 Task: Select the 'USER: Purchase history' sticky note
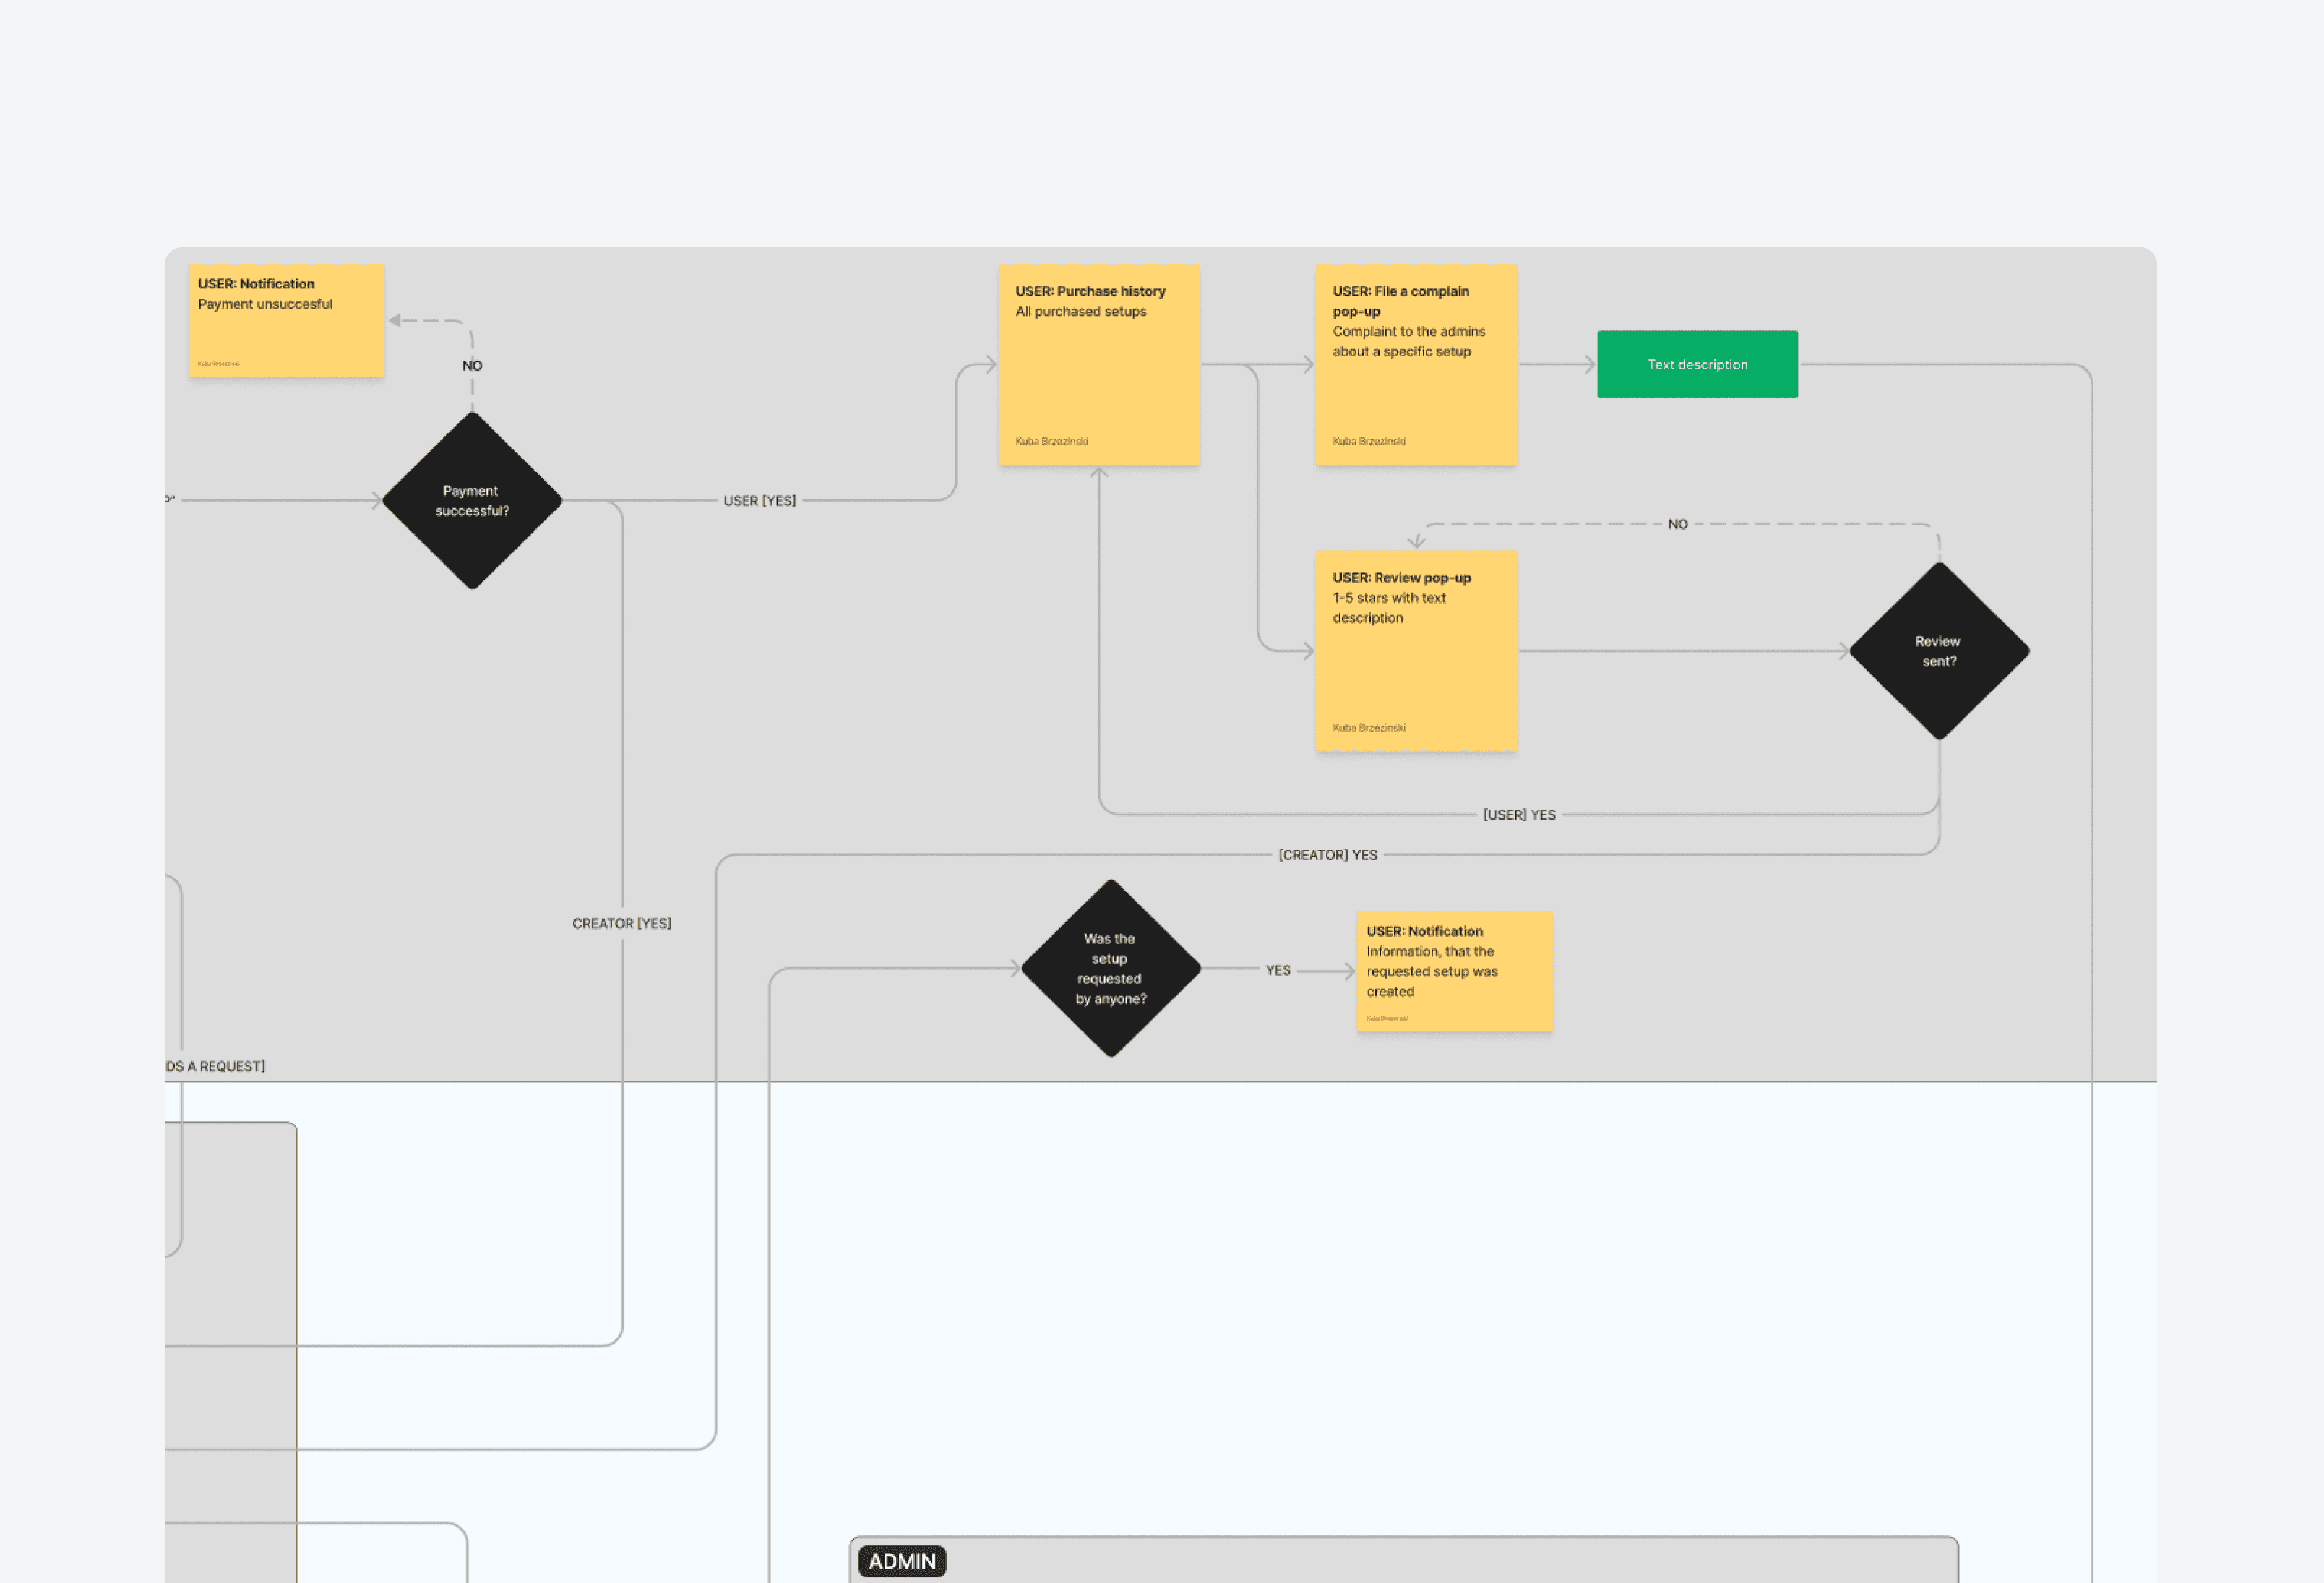(1098, 365)
